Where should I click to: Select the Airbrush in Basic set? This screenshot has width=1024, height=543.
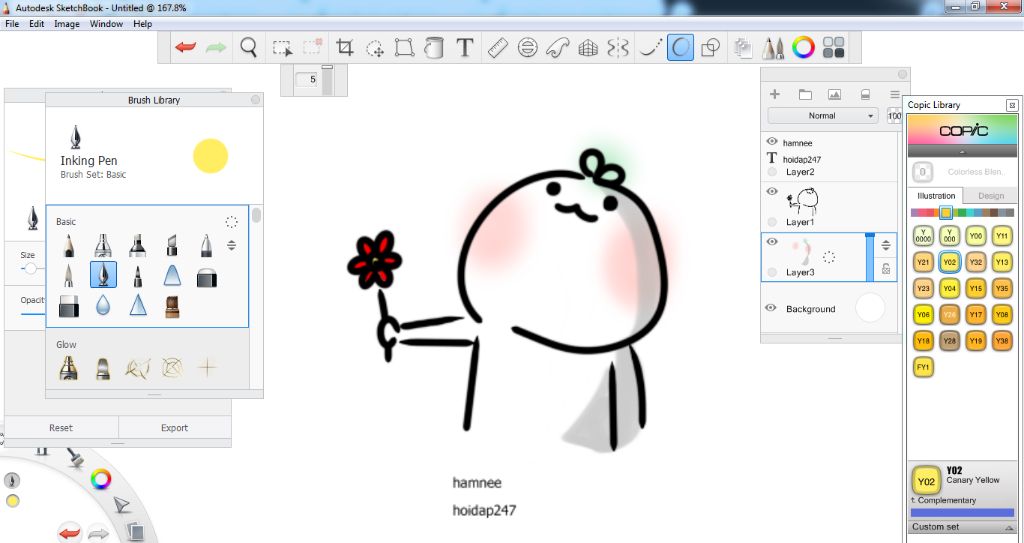click(x=103, y=245)
